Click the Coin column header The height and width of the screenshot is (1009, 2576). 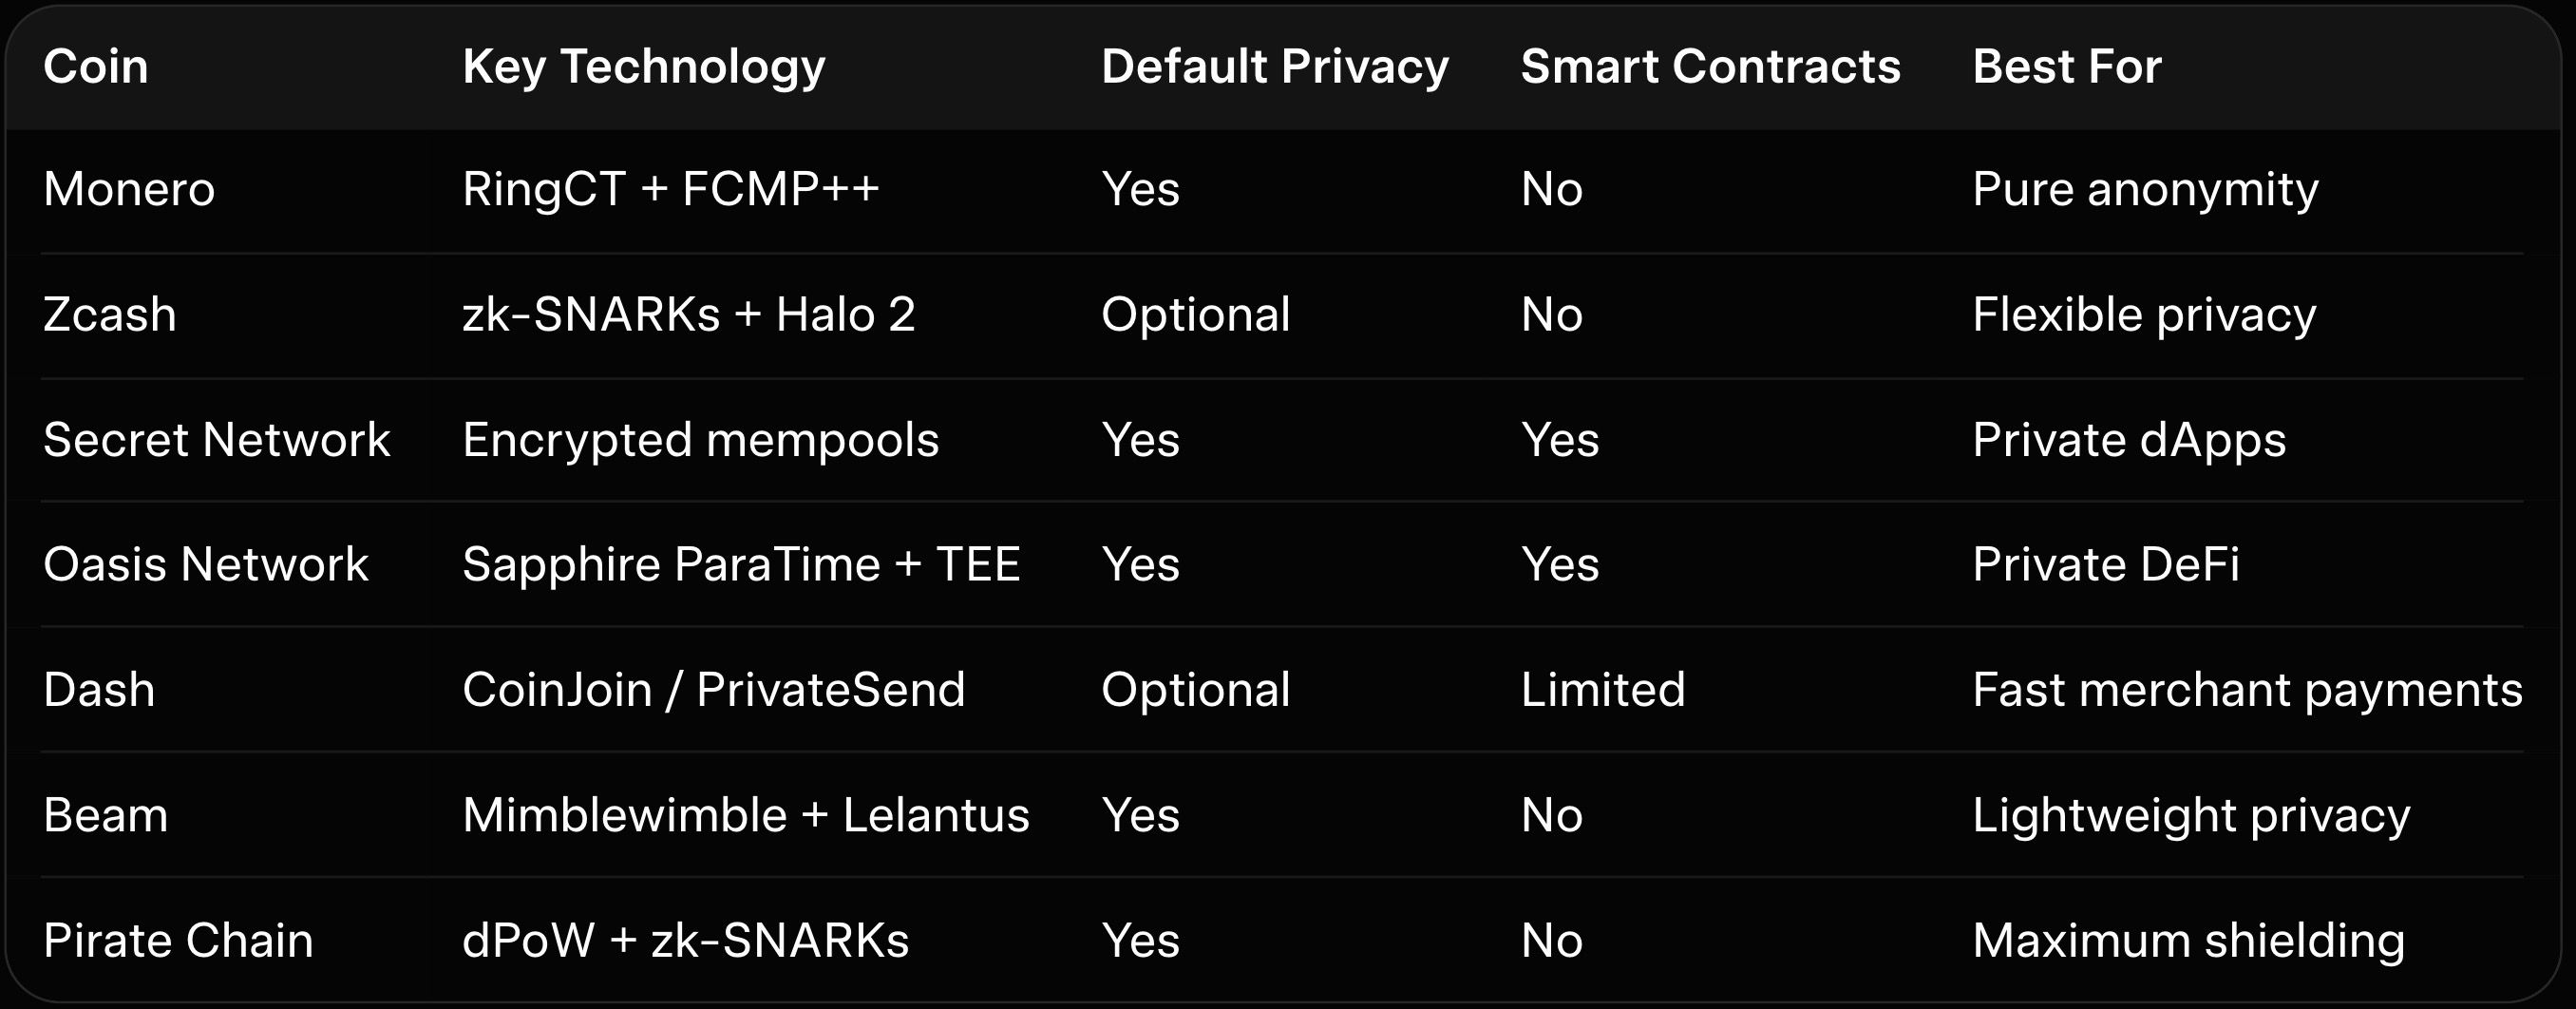[96, 67]
